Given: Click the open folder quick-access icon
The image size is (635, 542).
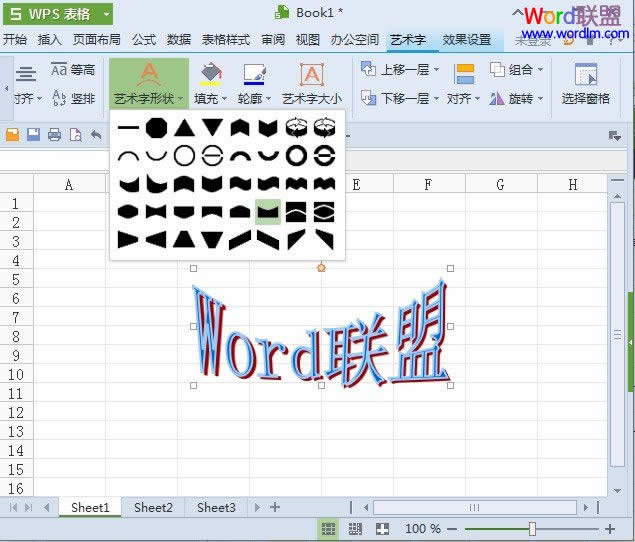Looking at the screenshot, I should 13,135.
